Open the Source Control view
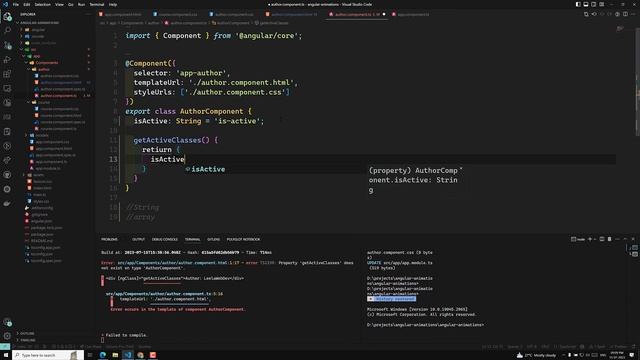 [7, 45]
